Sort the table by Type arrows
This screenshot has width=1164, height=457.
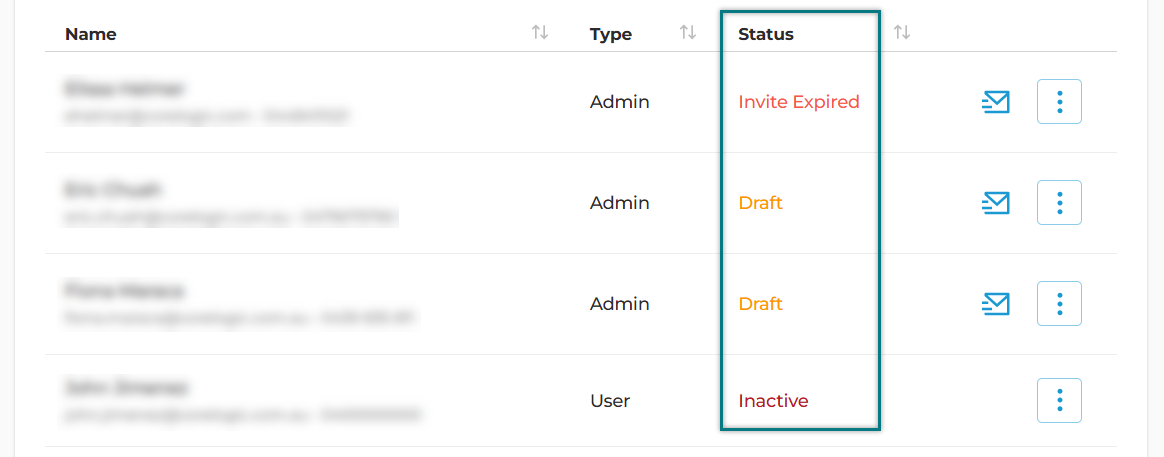(688, 33)
